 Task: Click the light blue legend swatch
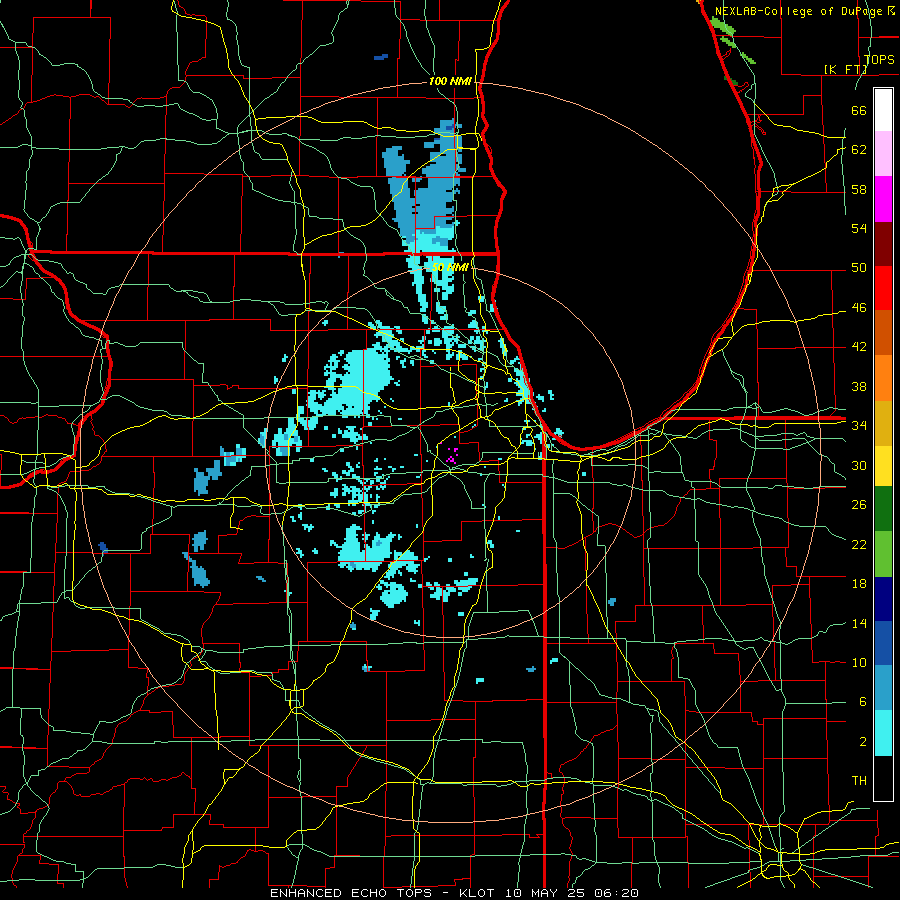pos(883,688)
